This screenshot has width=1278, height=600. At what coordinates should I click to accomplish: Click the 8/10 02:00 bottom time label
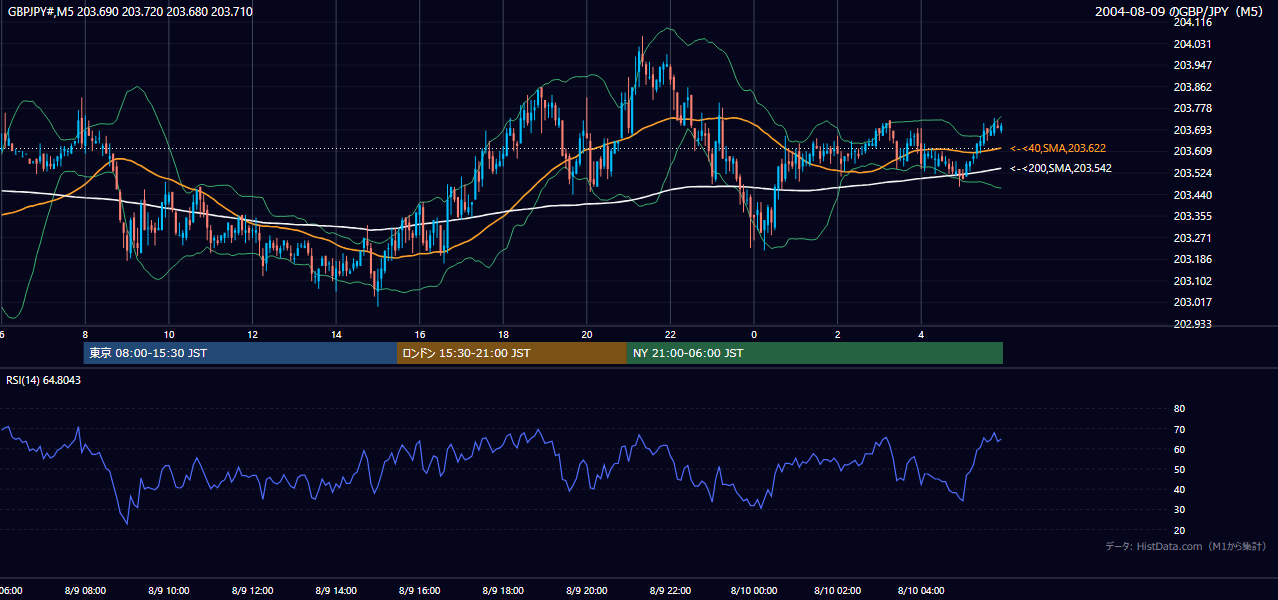tap(838, 591)
